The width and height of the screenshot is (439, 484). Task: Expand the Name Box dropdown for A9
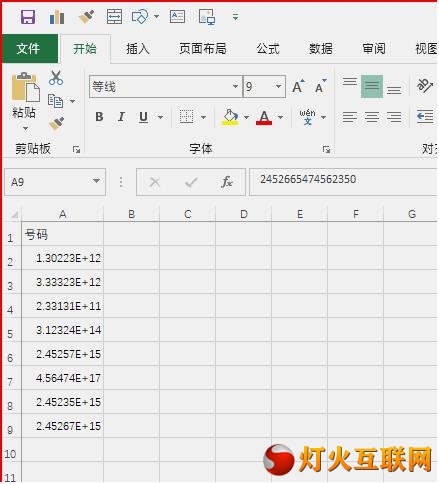(x=96, y=181)
